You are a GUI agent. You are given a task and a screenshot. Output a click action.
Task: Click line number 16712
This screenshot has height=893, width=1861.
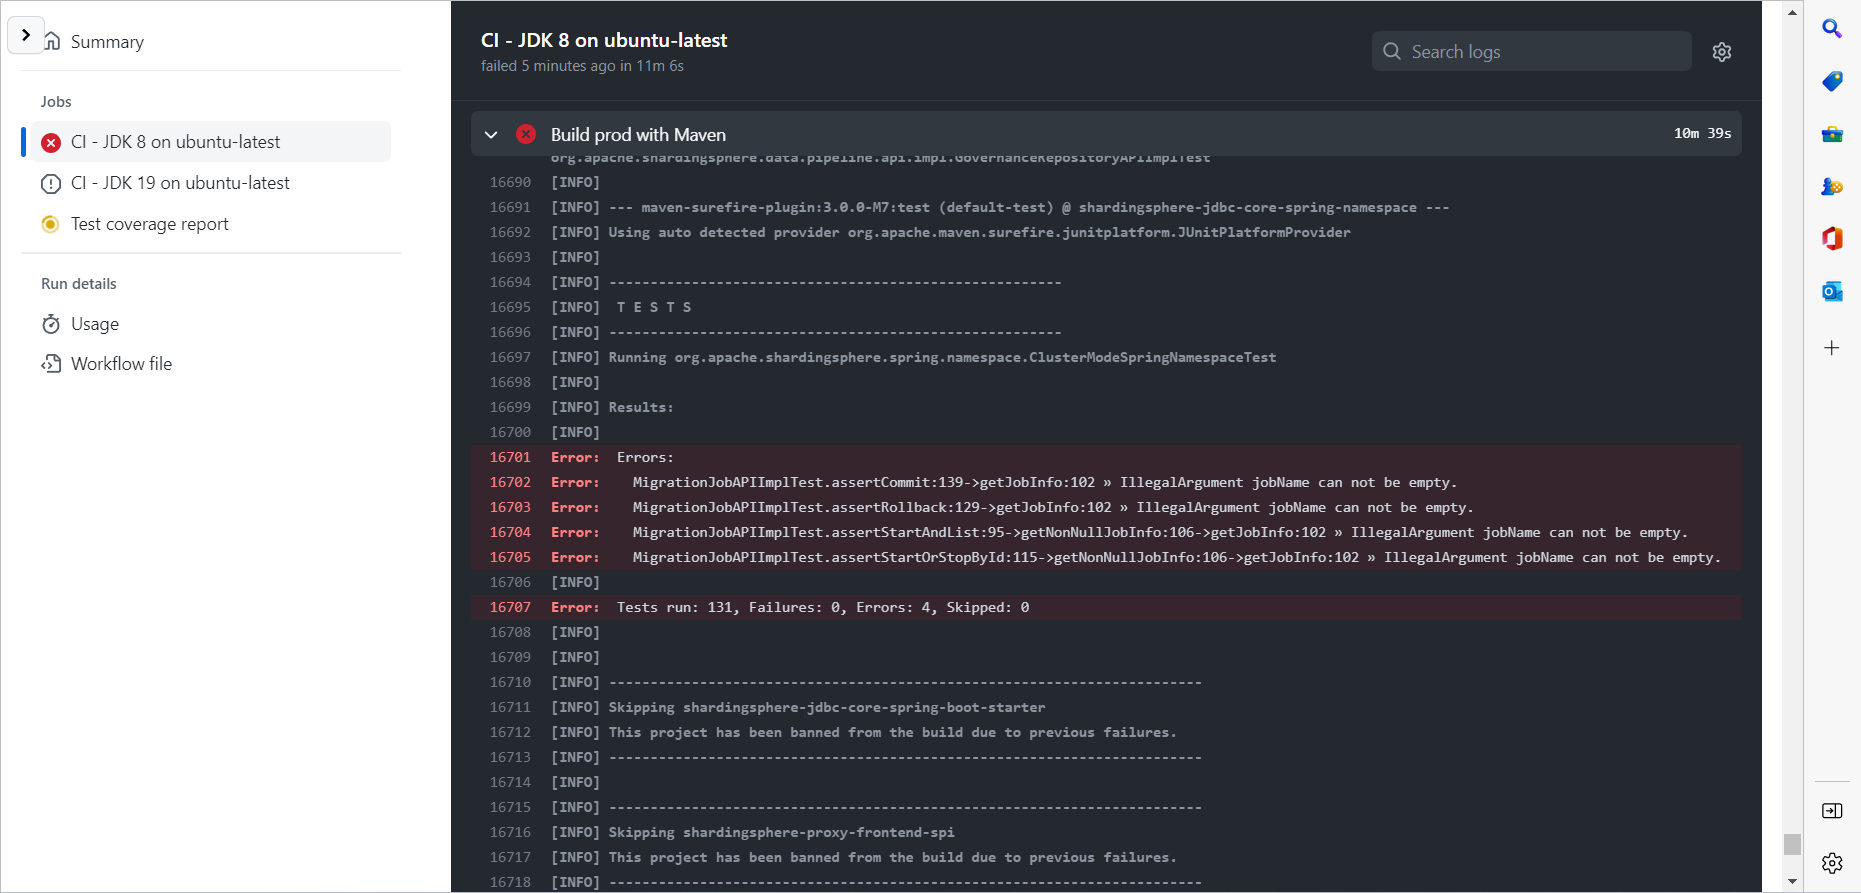(510, 732)
